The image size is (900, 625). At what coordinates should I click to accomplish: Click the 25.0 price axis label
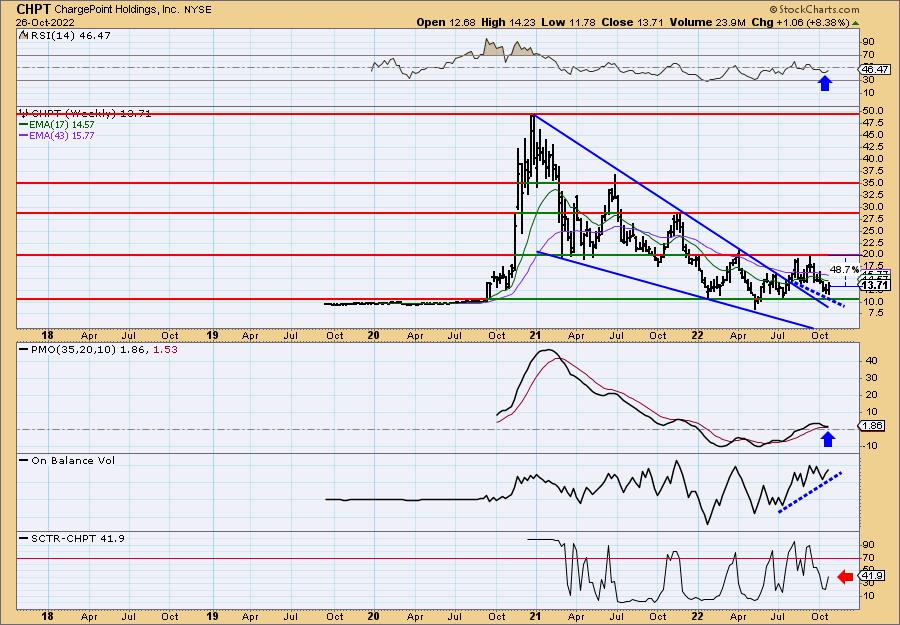[872, 231]
